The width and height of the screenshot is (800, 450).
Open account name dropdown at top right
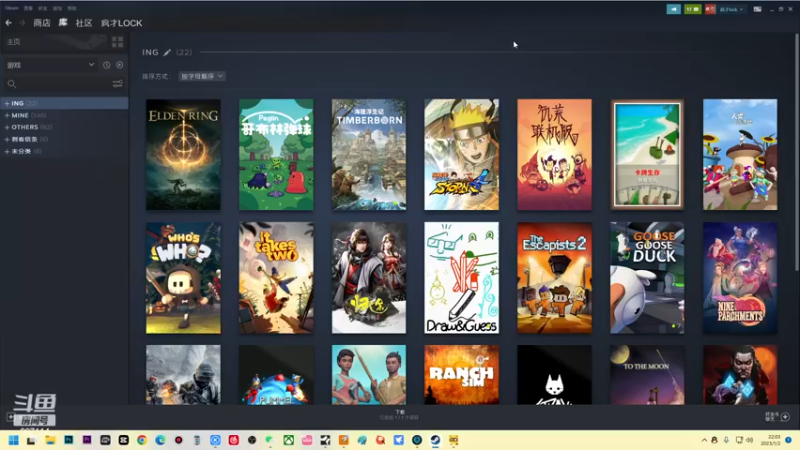click(x=732, y=9)
